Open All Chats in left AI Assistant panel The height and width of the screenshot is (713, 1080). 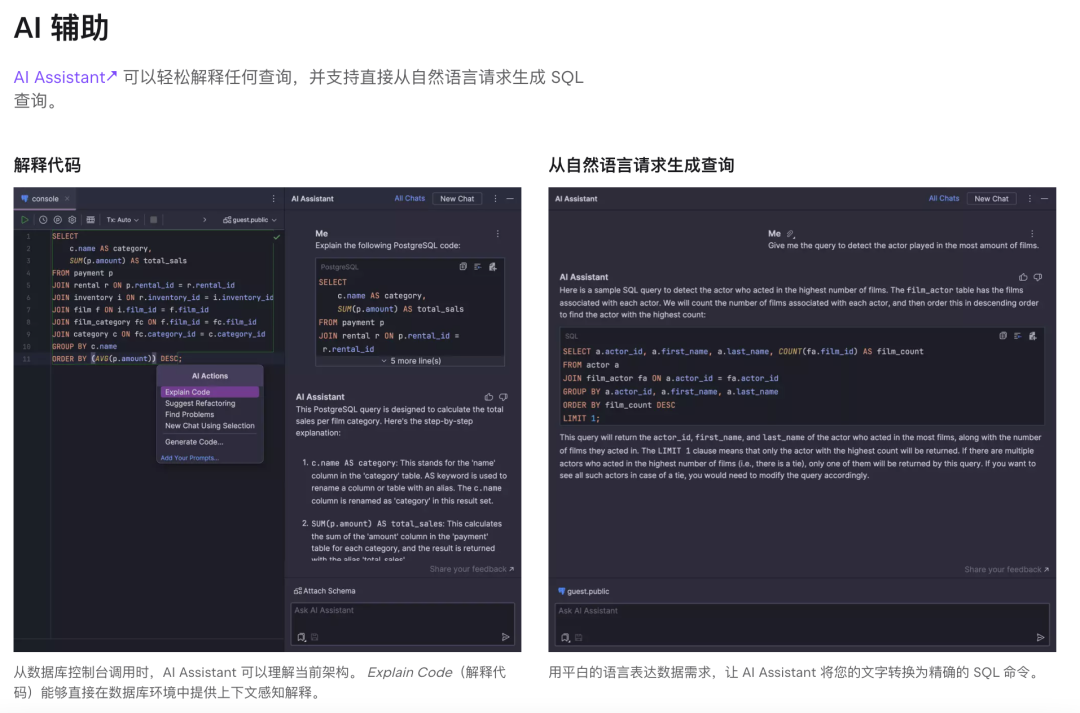point(409,198)
